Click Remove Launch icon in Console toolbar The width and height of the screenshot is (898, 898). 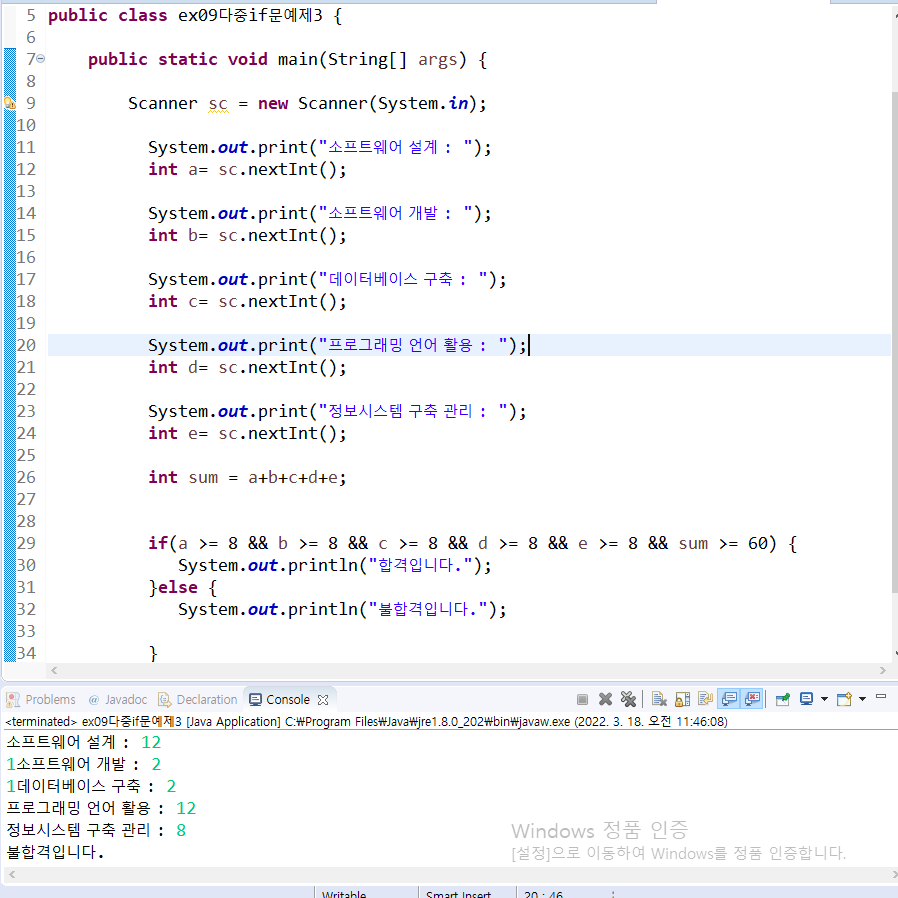[605, 699]
